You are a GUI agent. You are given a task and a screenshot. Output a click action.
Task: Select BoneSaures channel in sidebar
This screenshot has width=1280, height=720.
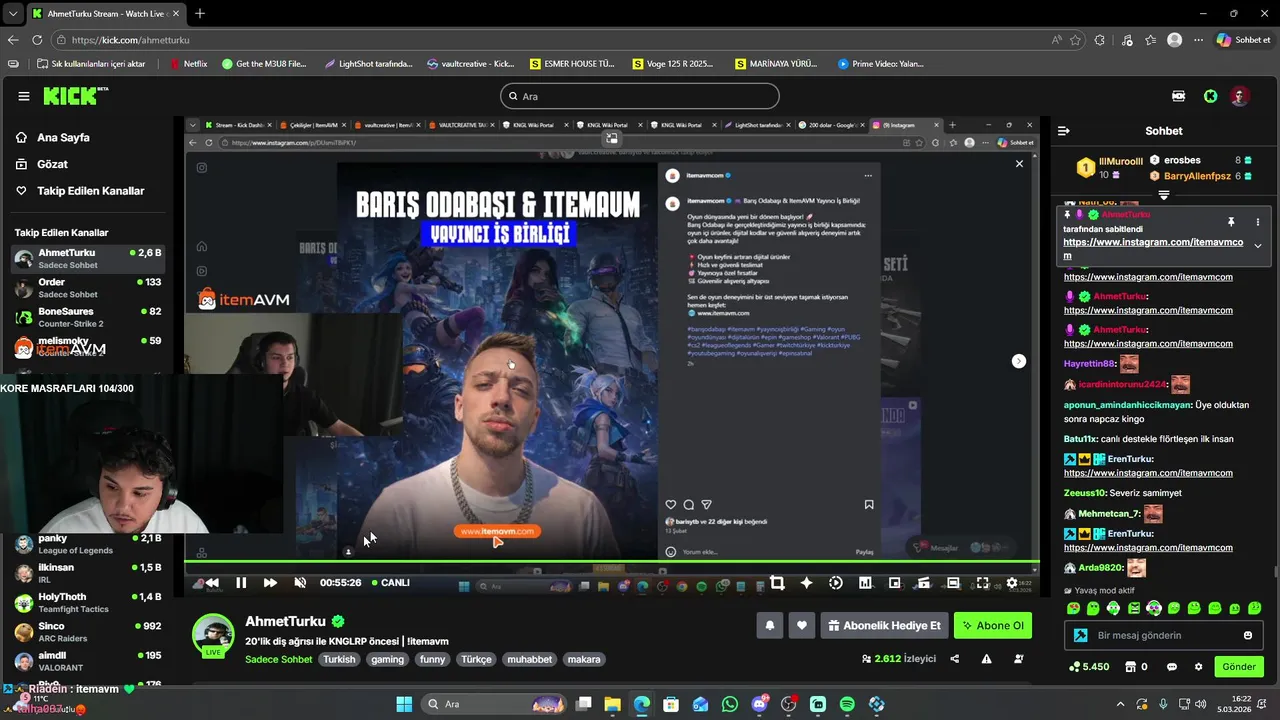pos(87,317)
